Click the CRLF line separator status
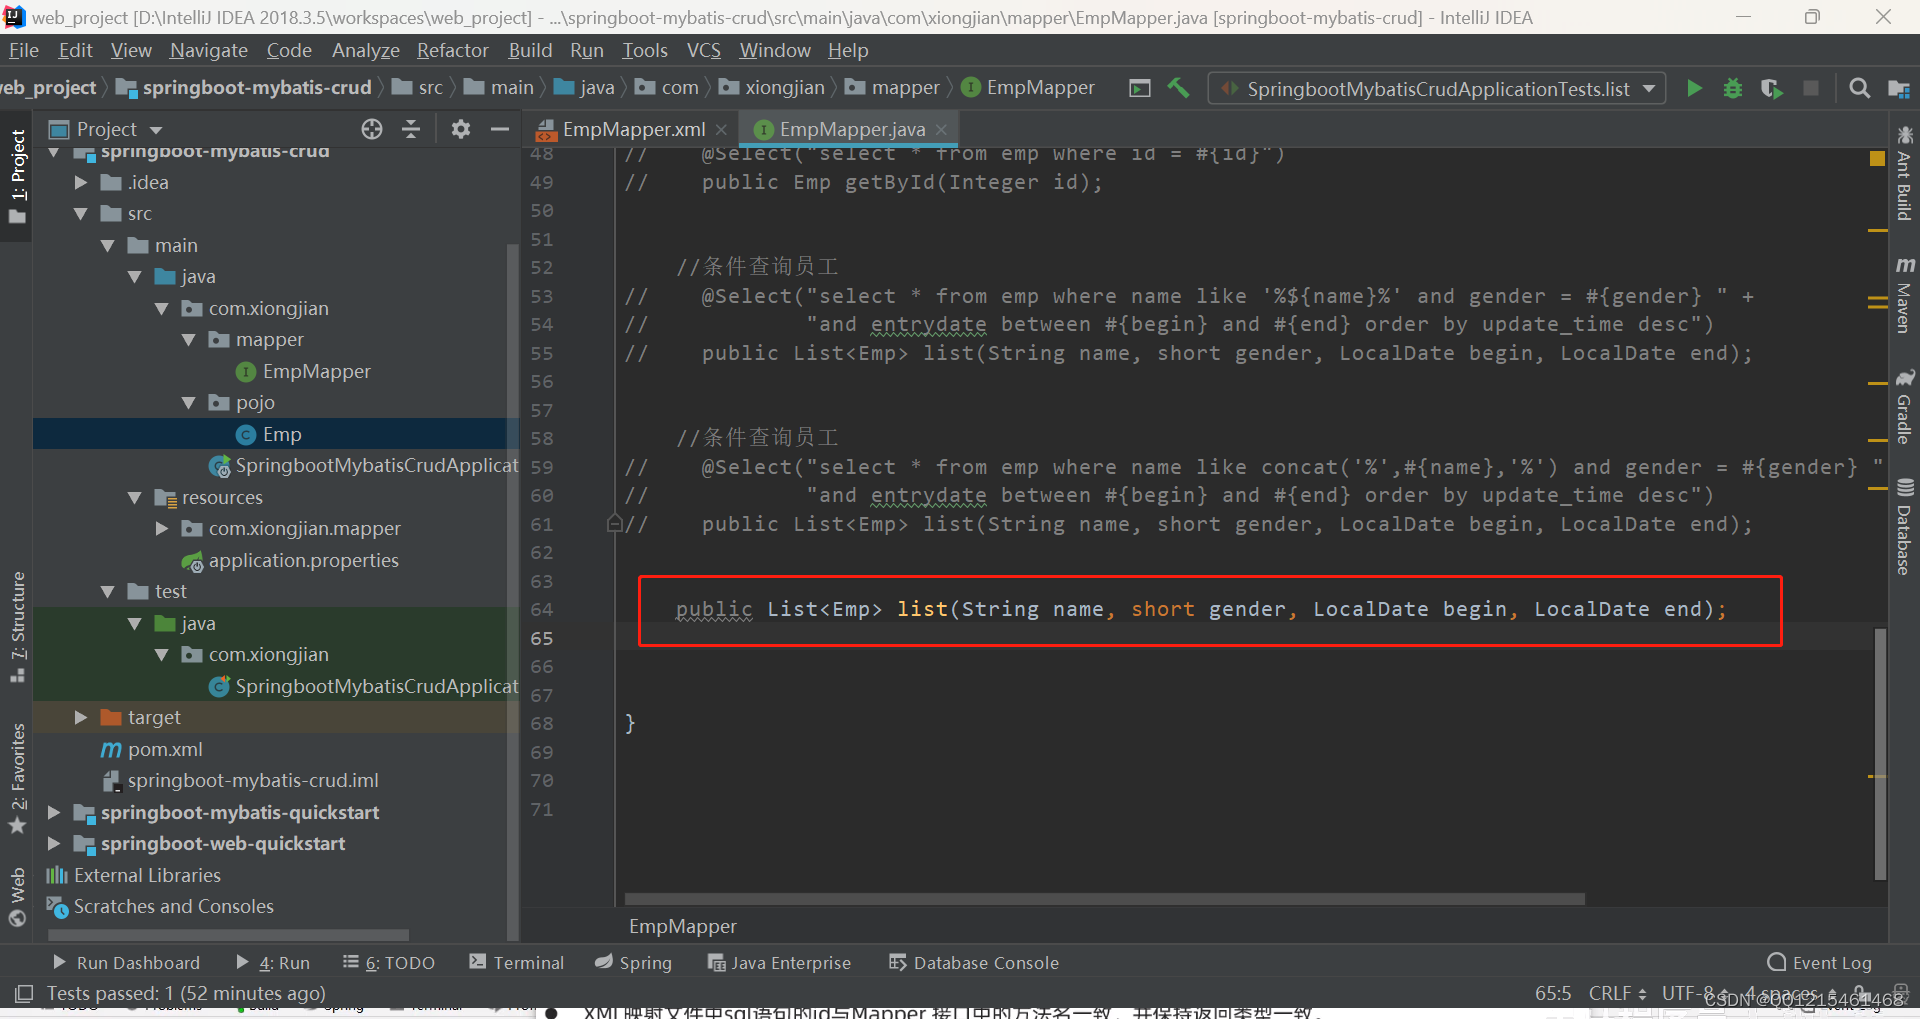This screenshot has height=1019, width=1920. coord(1617,993)
